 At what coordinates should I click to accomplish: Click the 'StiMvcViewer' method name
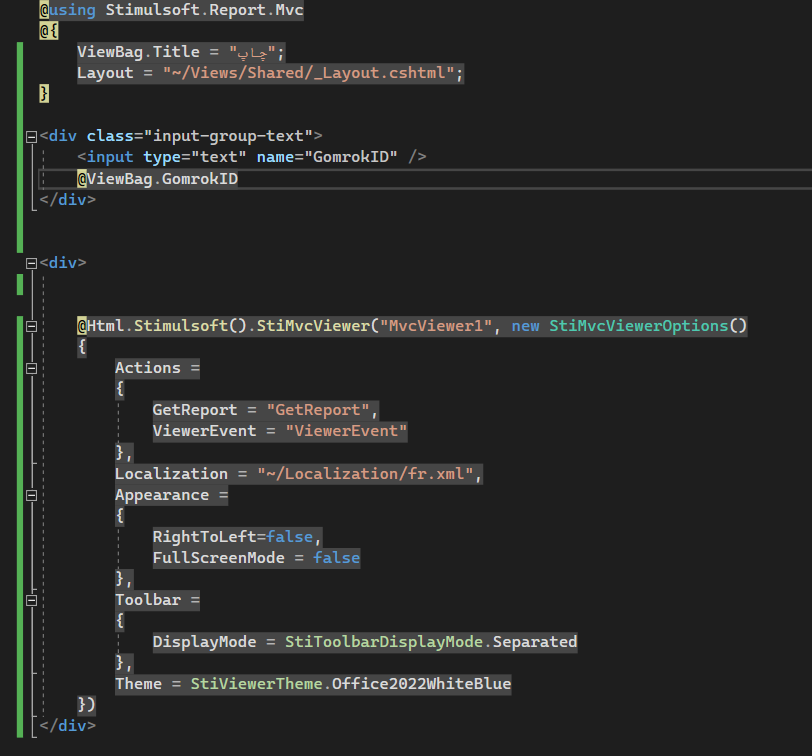click(x=313, y=326)
